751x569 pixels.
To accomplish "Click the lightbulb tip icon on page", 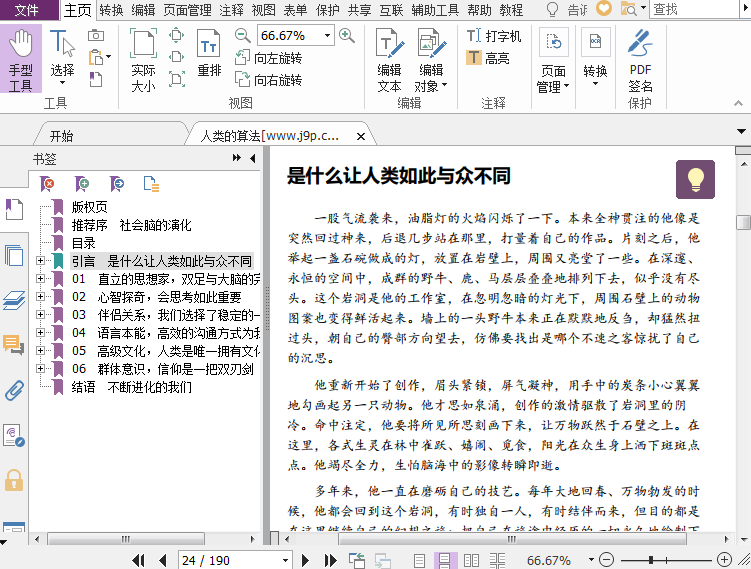I will (x=695, y=179).
